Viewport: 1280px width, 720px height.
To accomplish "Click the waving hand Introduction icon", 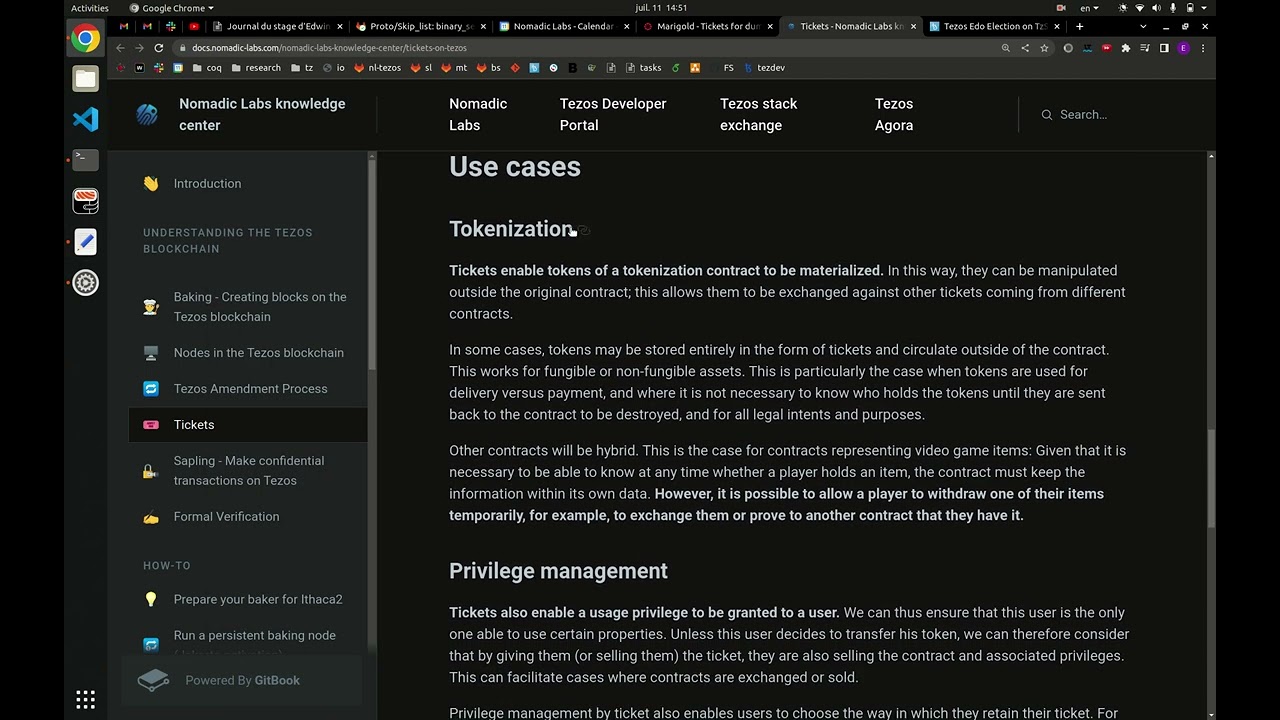I will [151, 184].
